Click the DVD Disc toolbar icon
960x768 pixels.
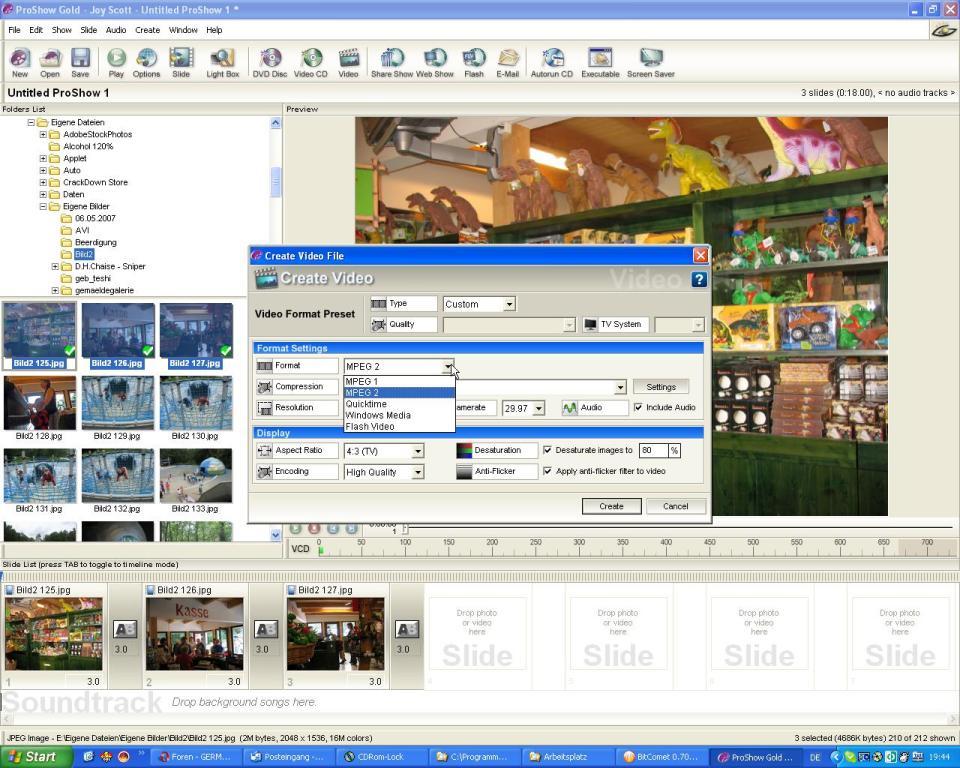click(269, 61)
